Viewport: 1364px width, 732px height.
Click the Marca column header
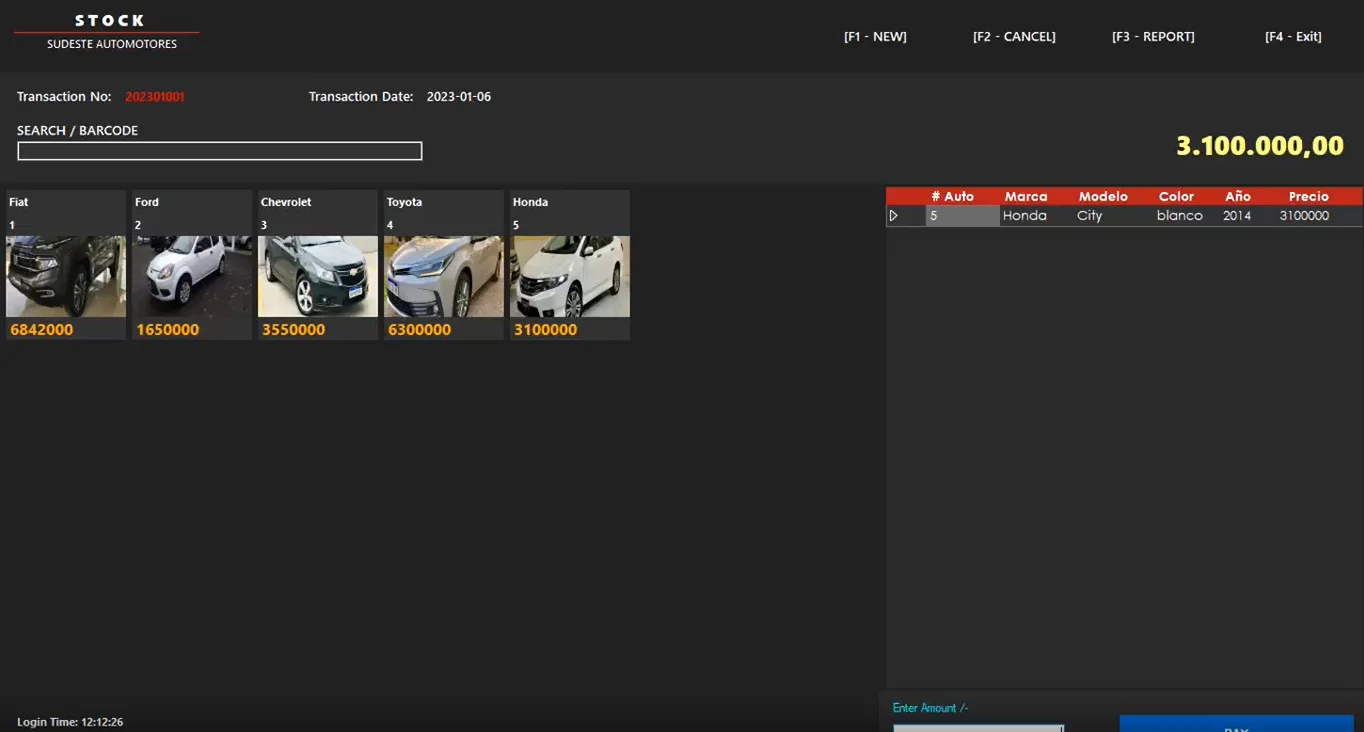click(x=1026, y=197)
